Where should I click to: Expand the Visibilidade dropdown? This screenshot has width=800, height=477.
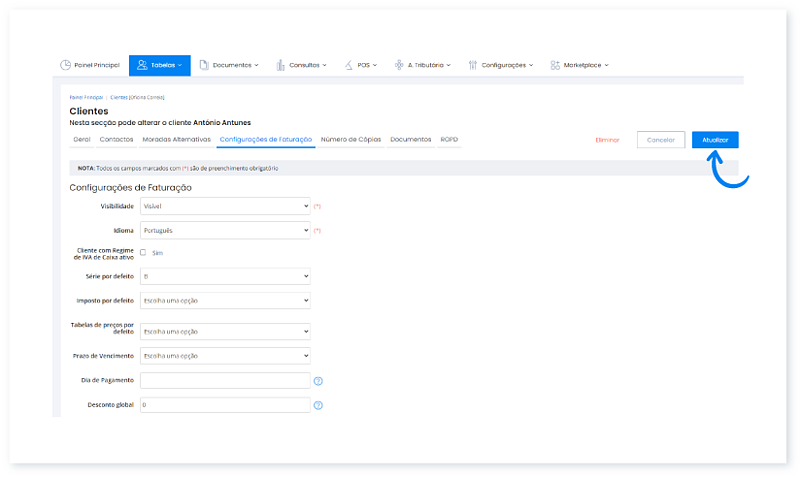pyautogui.click(x=225, y=205)
